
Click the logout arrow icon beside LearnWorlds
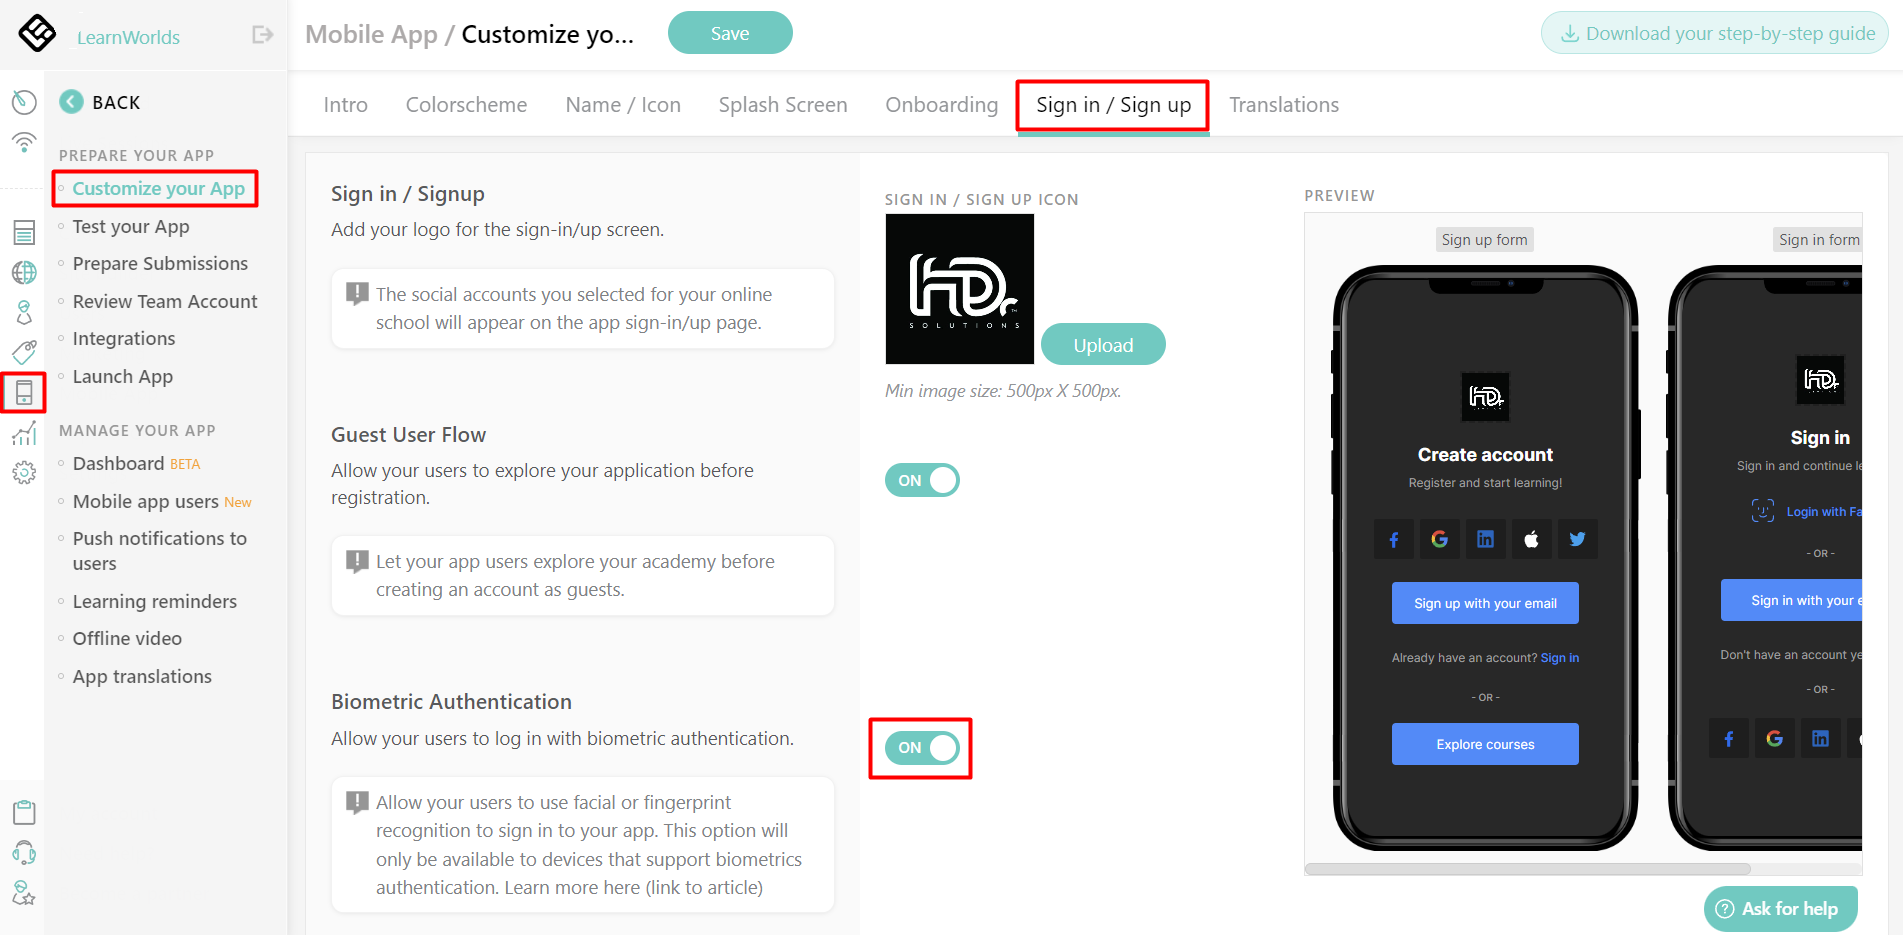(263, 35)
